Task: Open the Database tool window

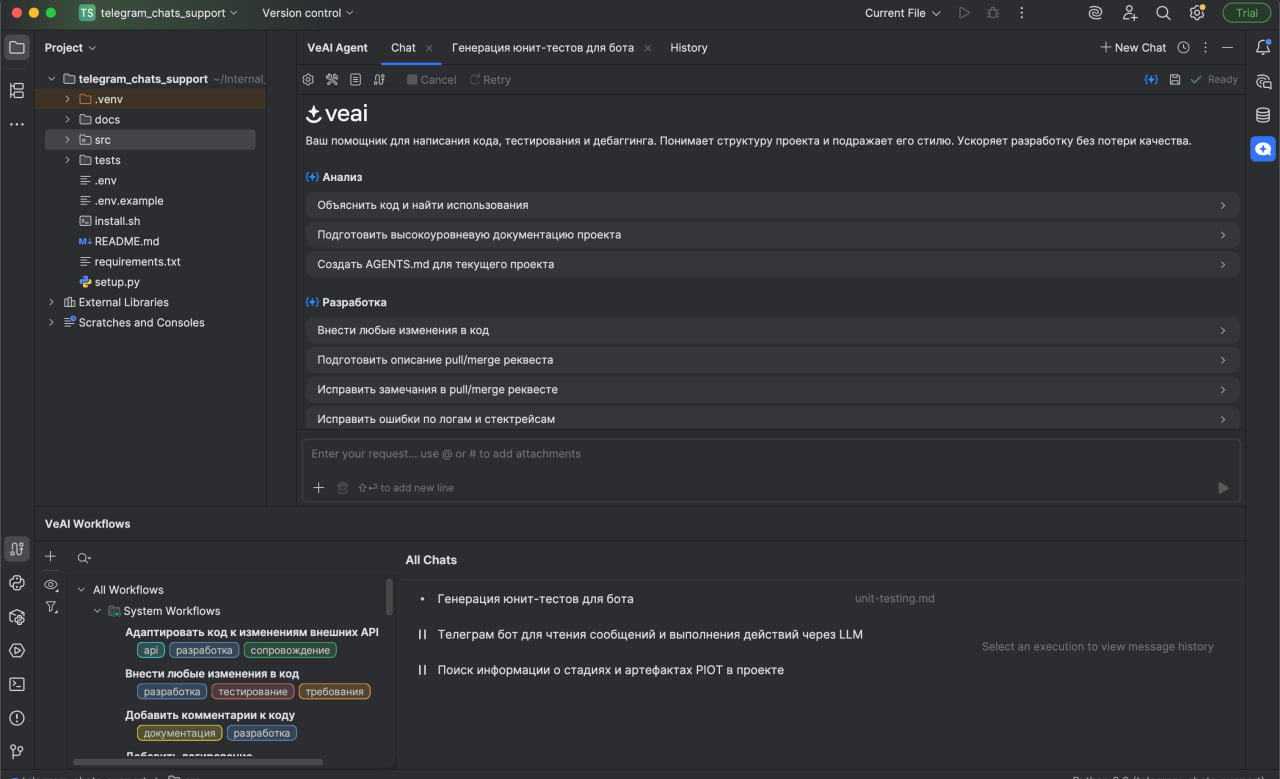Action: coord(1262,114)
